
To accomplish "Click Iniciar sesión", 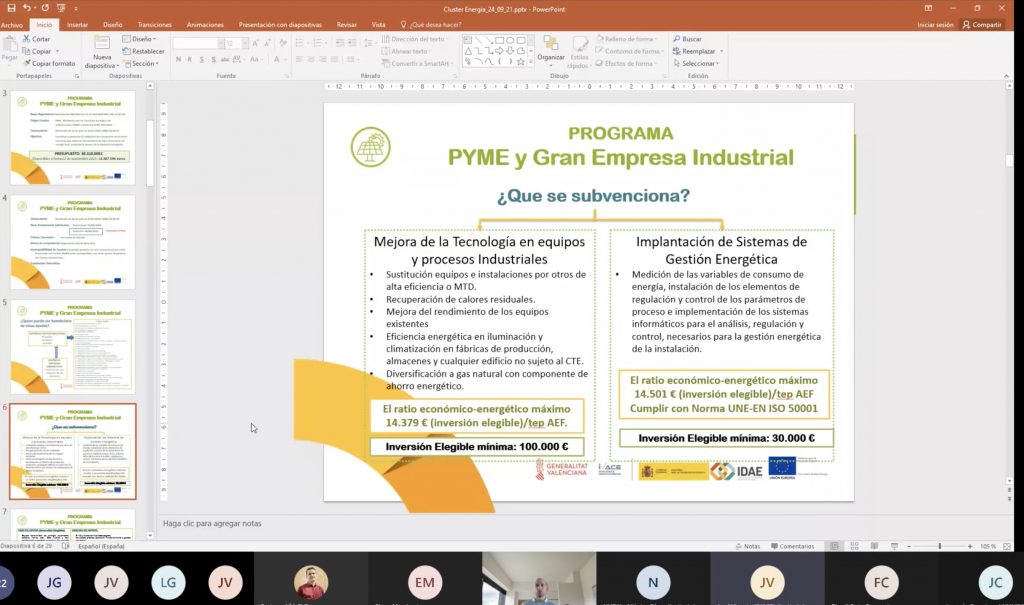I will [x=935, y=25].
